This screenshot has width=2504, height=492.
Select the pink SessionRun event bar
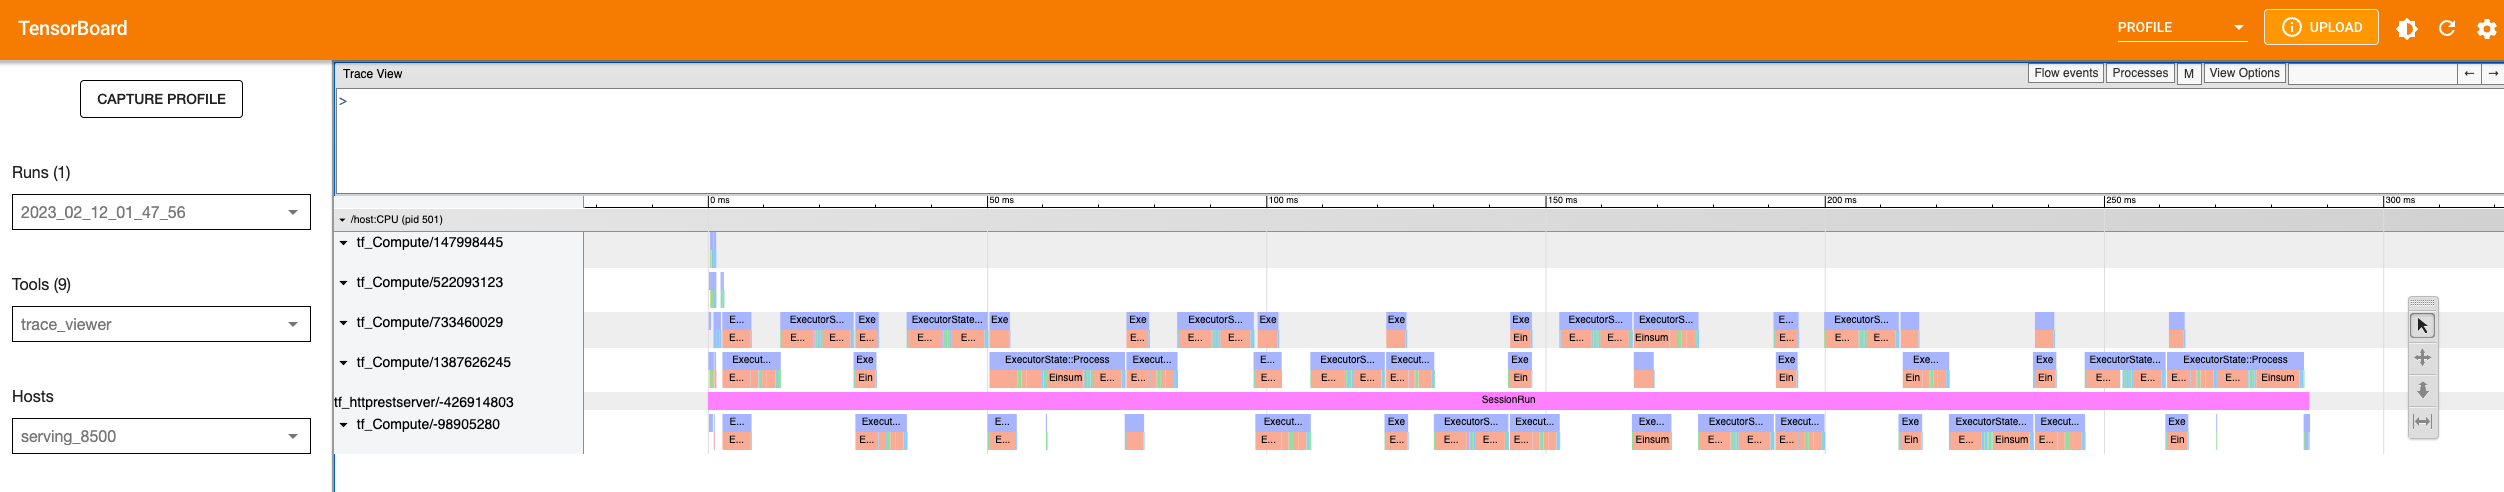click(1508, 400)
